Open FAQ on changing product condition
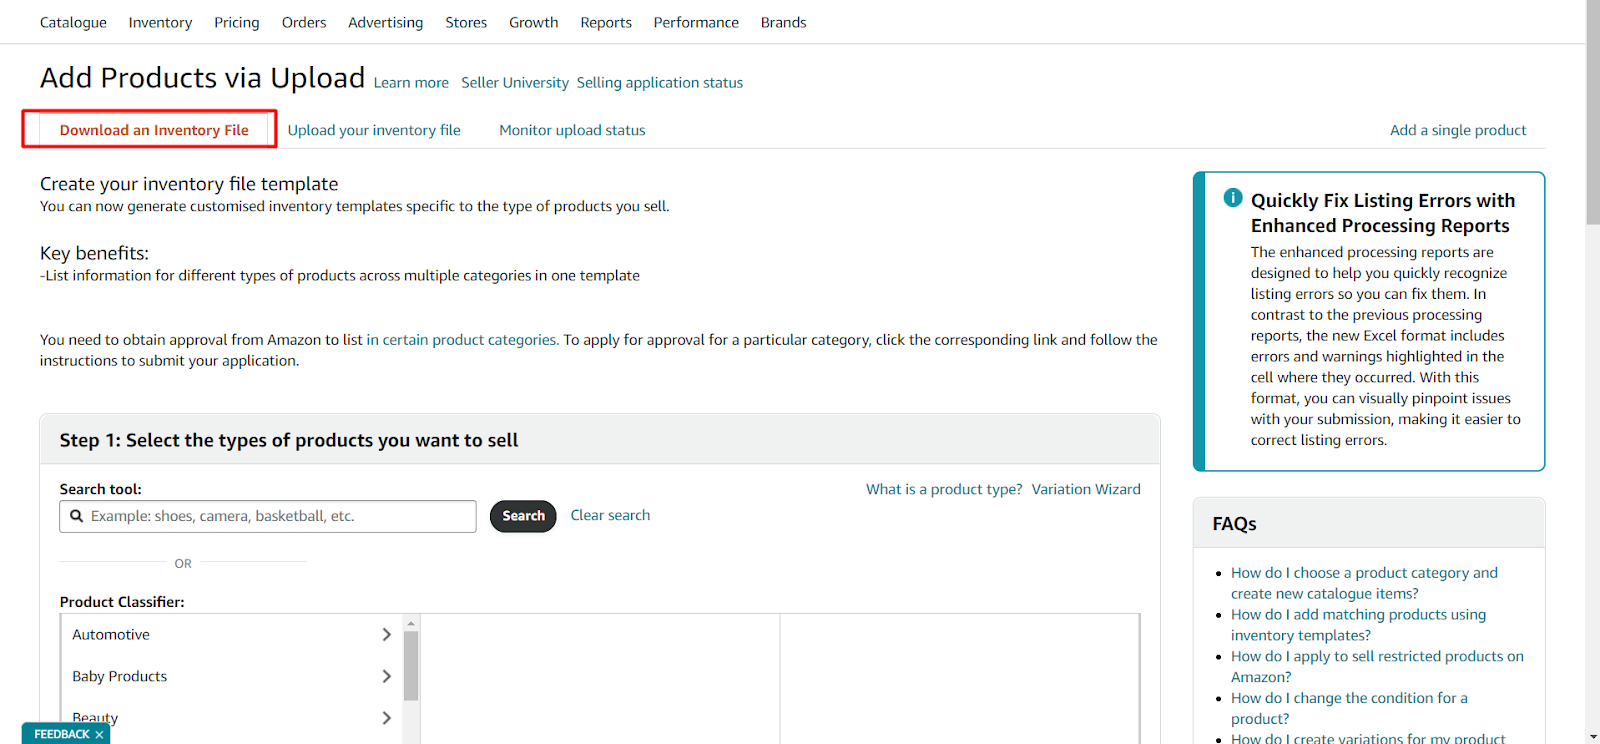Image resolution: width=1600 pixels, height=744 pixels. click(x=1349, y=708)
